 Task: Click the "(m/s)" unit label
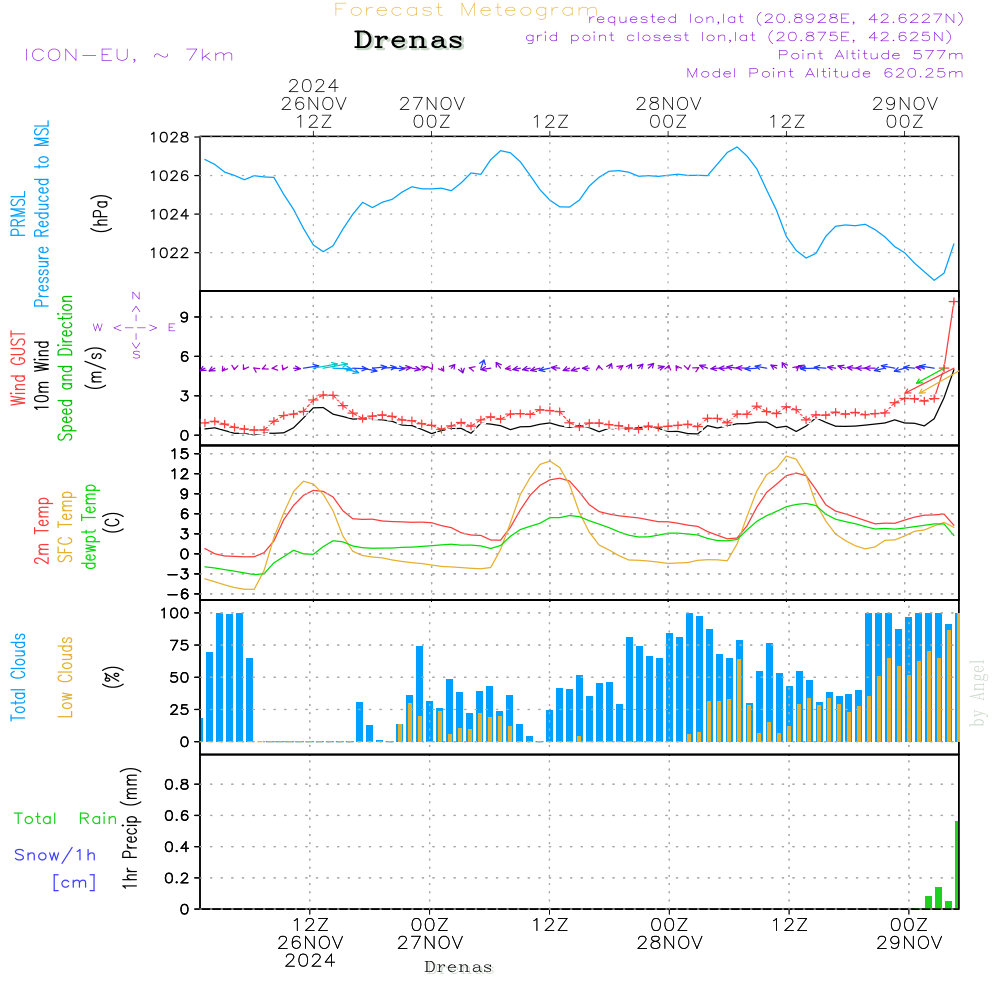[x=96, y=368]
